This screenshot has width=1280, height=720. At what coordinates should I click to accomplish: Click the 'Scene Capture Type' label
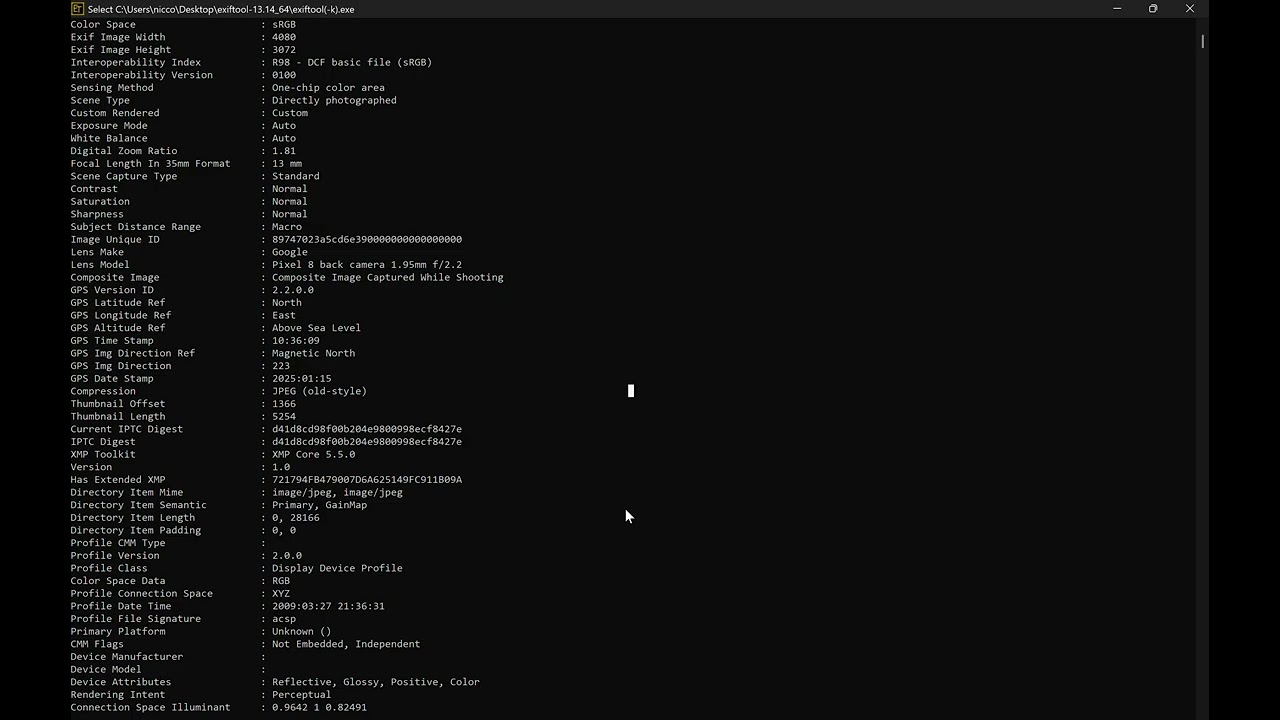point(124,176)
